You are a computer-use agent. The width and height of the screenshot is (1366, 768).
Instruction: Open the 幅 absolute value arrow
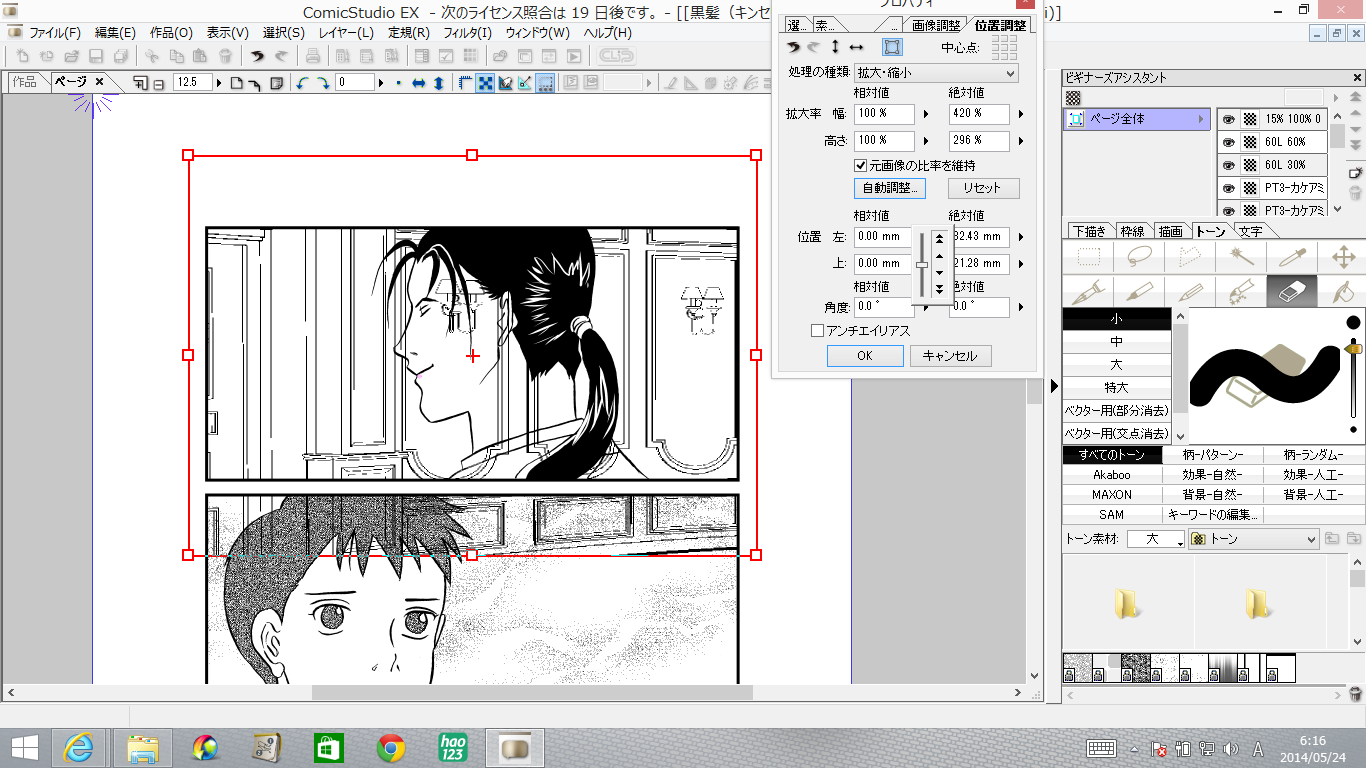coord(1021,114)
